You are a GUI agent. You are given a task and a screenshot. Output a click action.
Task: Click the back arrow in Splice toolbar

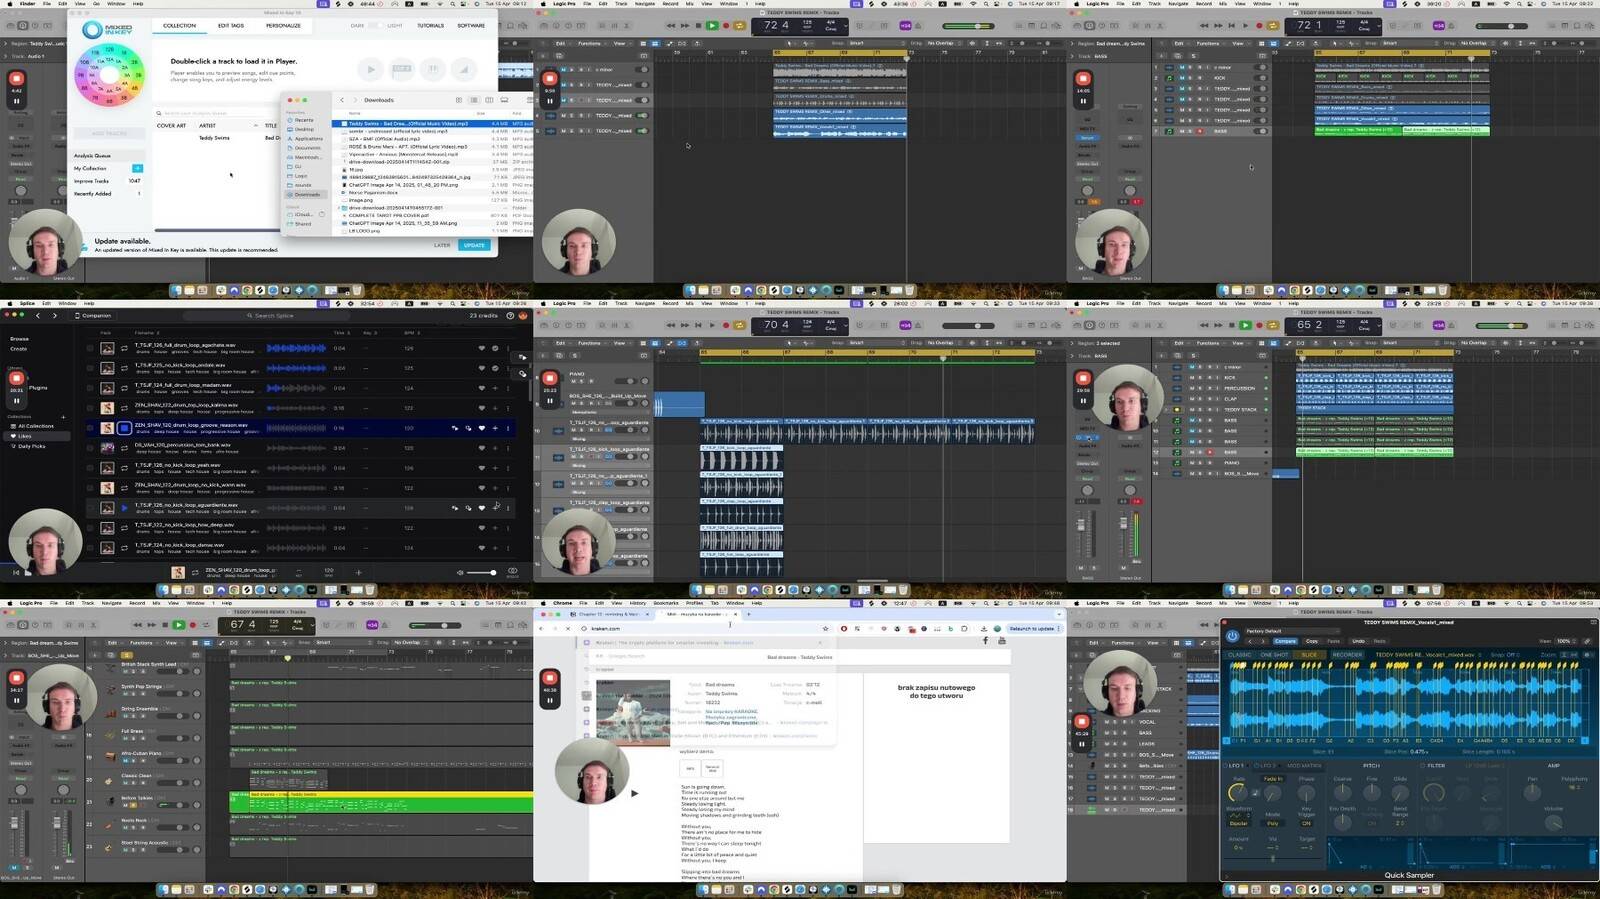(38, 315)
